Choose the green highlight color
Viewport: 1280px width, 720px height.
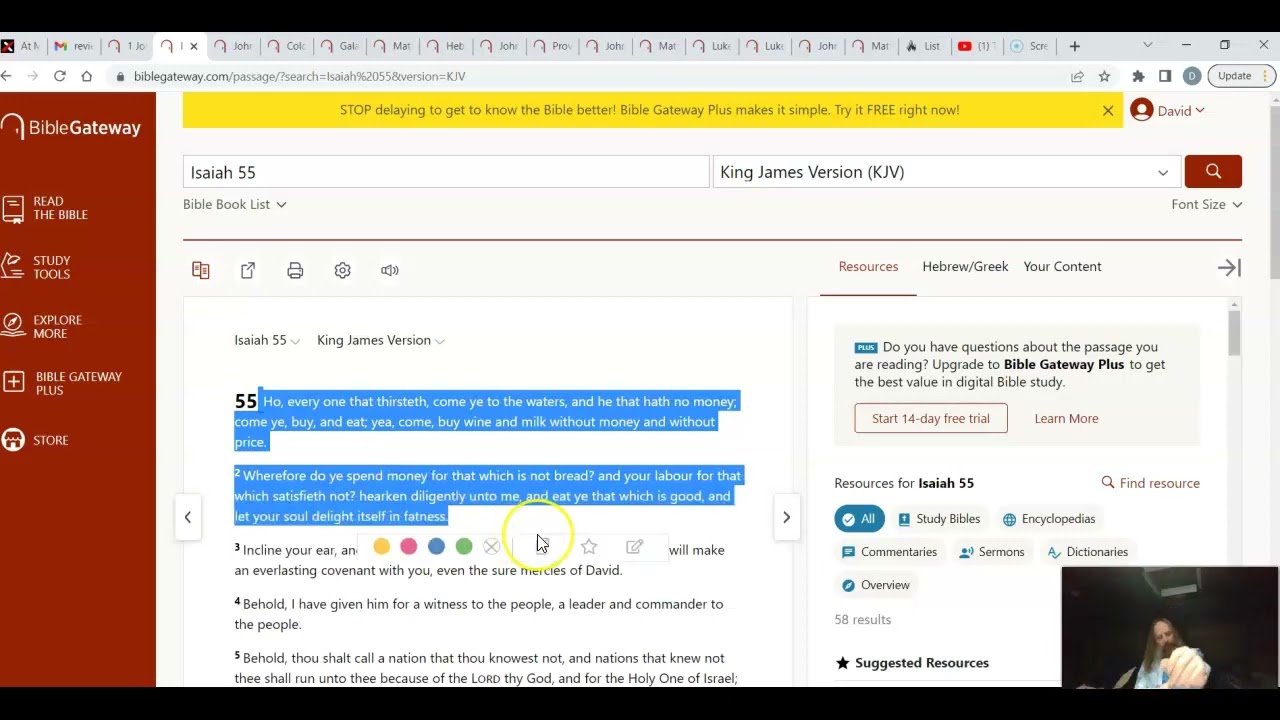click(464, 546)
